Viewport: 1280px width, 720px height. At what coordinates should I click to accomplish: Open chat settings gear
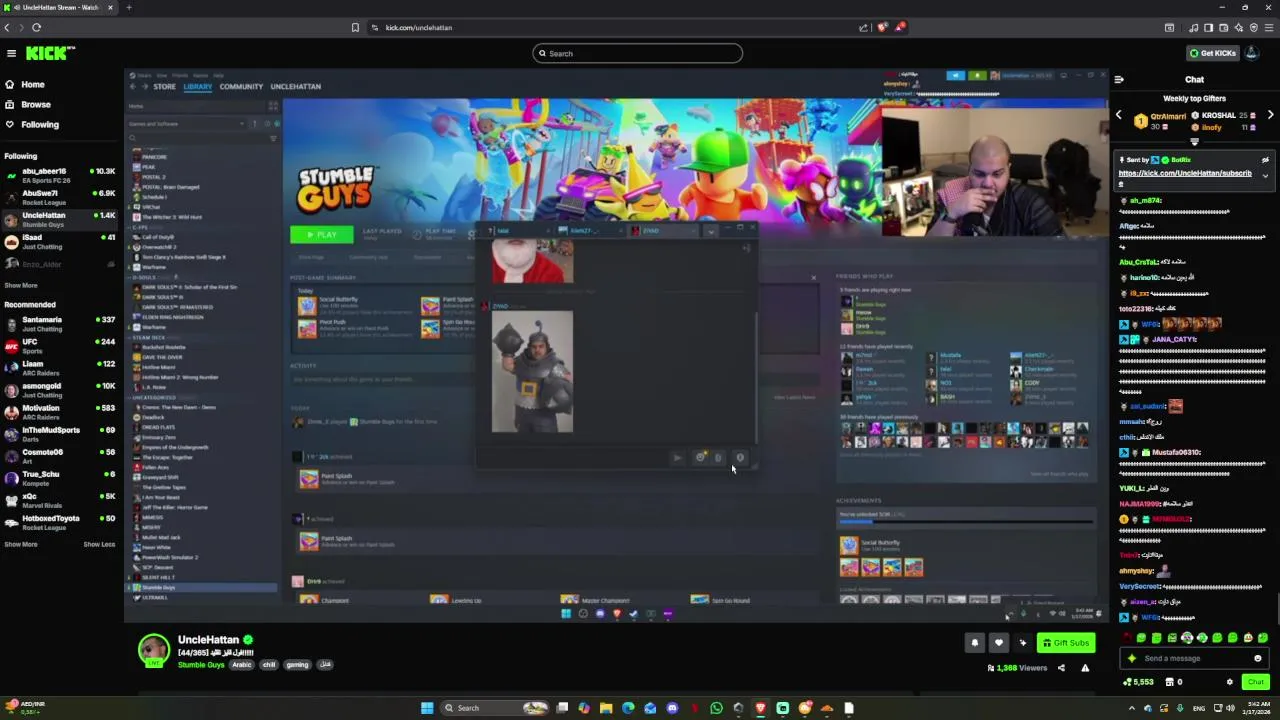[1230, 682]
